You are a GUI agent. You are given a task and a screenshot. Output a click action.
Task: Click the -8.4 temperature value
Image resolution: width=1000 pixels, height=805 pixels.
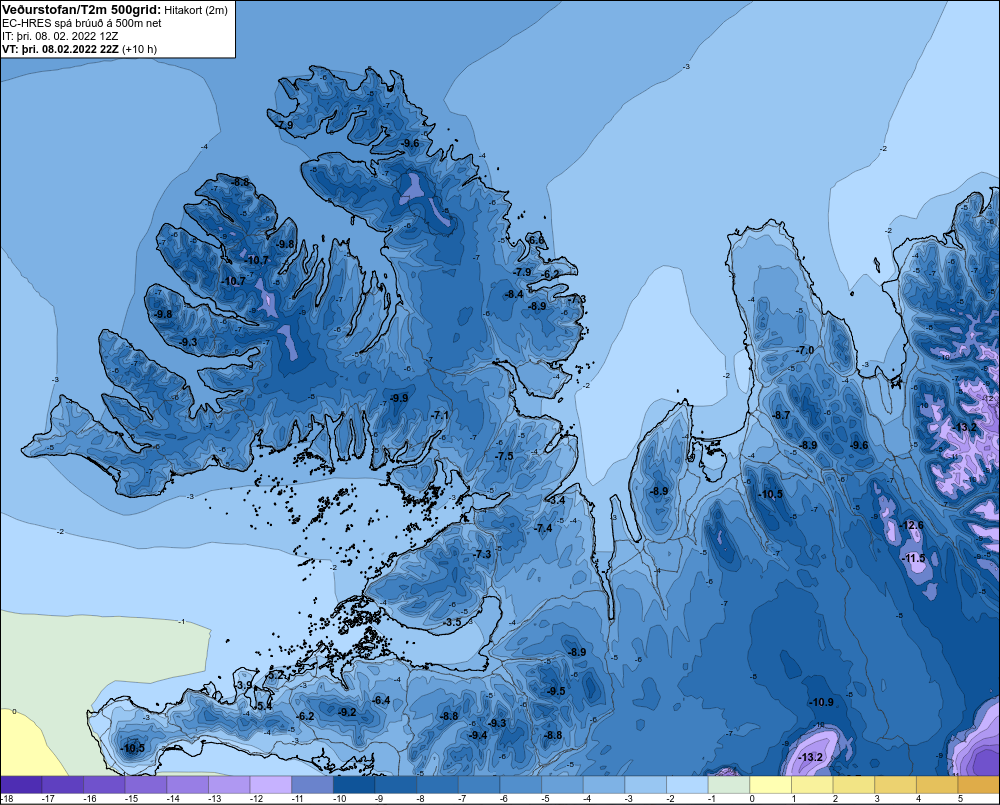pos(513,294)
